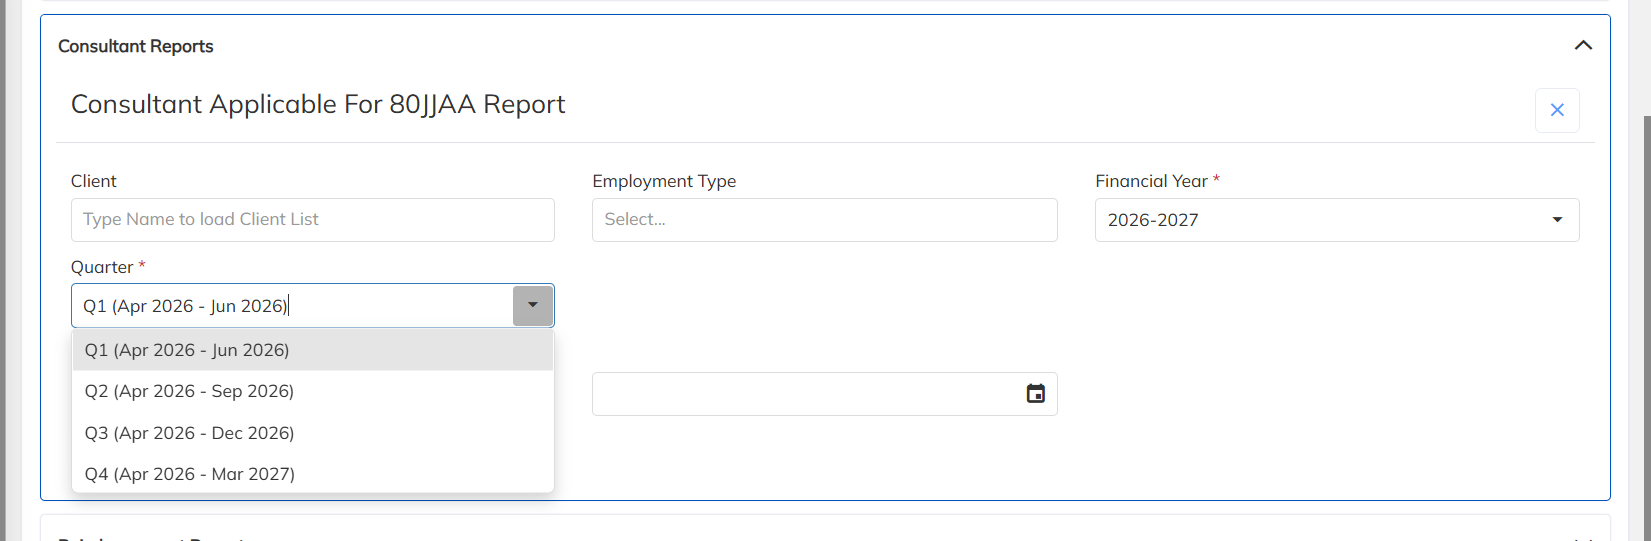The image size is (1651, 541).
Task: Click the Client field label
Action: (94, 181)
